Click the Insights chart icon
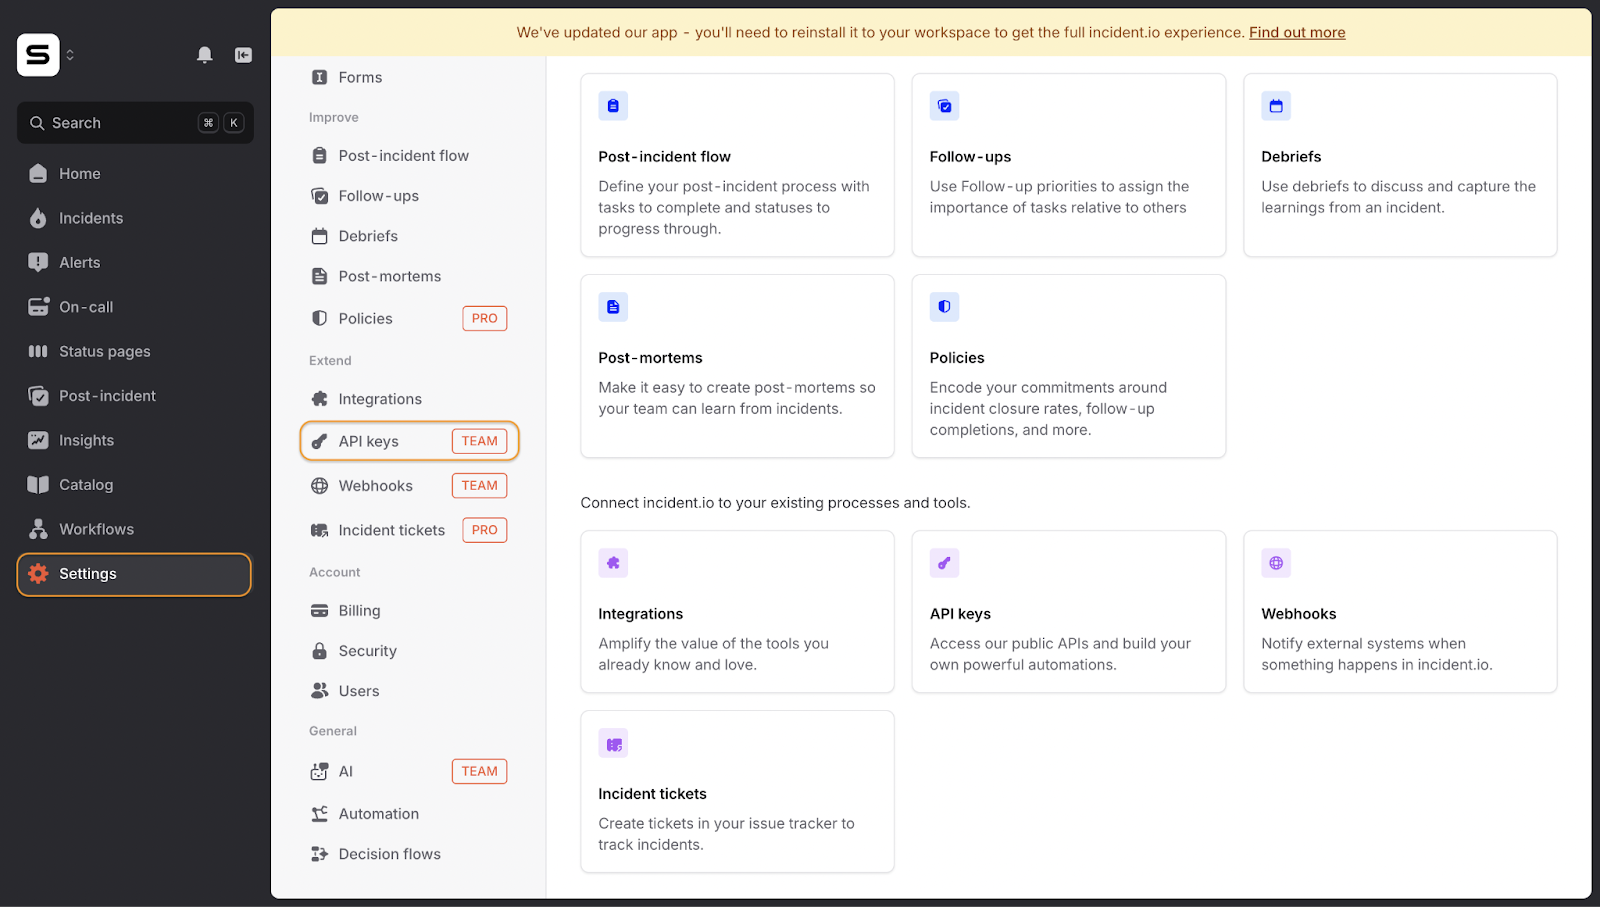This screenshot has height=907, width=1600. (38, 440)
